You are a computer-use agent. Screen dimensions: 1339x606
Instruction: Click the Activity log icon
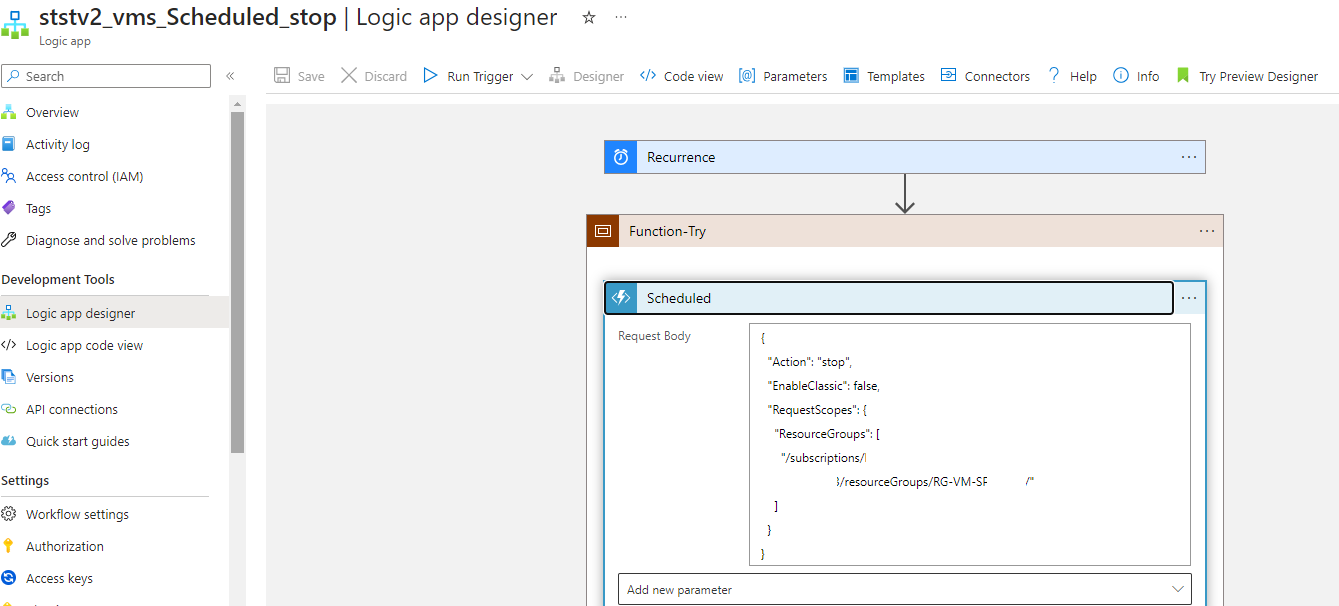point(9,145)
